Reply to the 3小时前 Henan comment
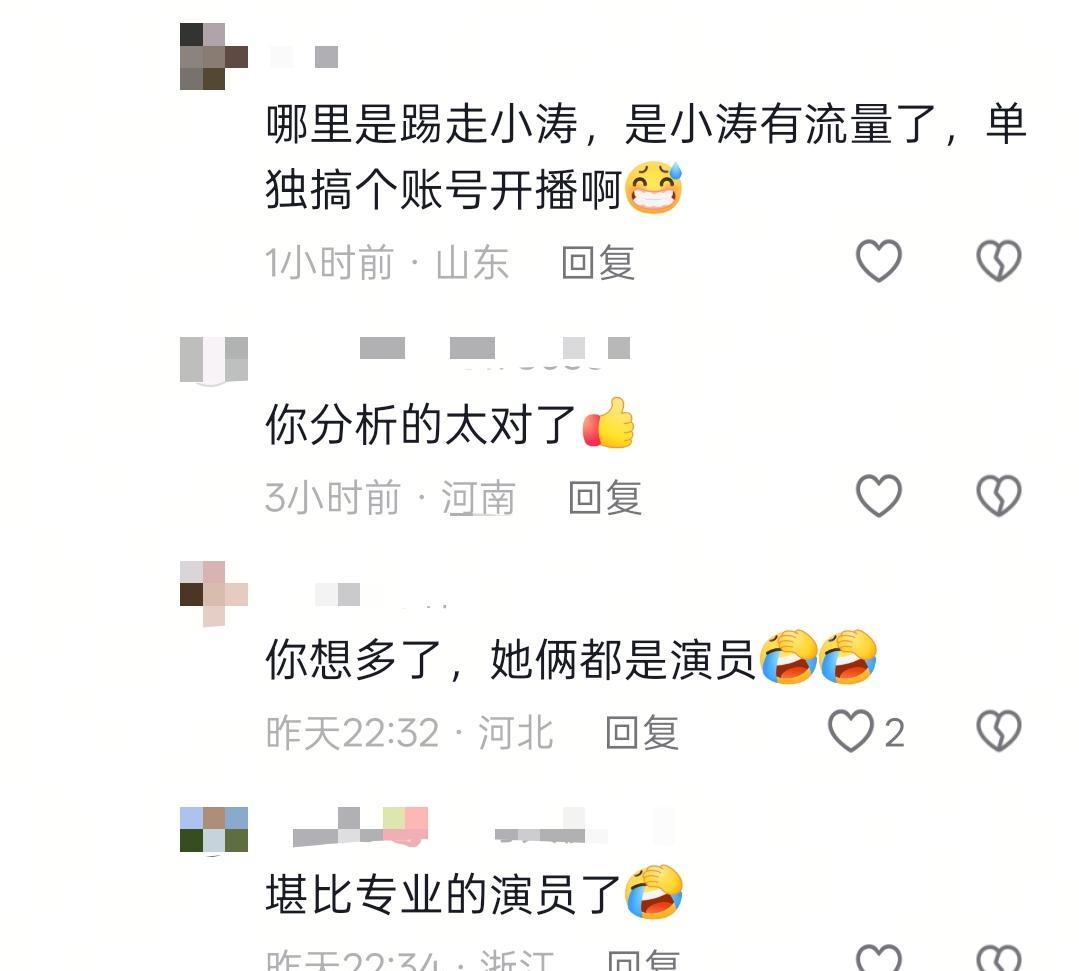The image size is (1079, 971). [x=606, y=497]
